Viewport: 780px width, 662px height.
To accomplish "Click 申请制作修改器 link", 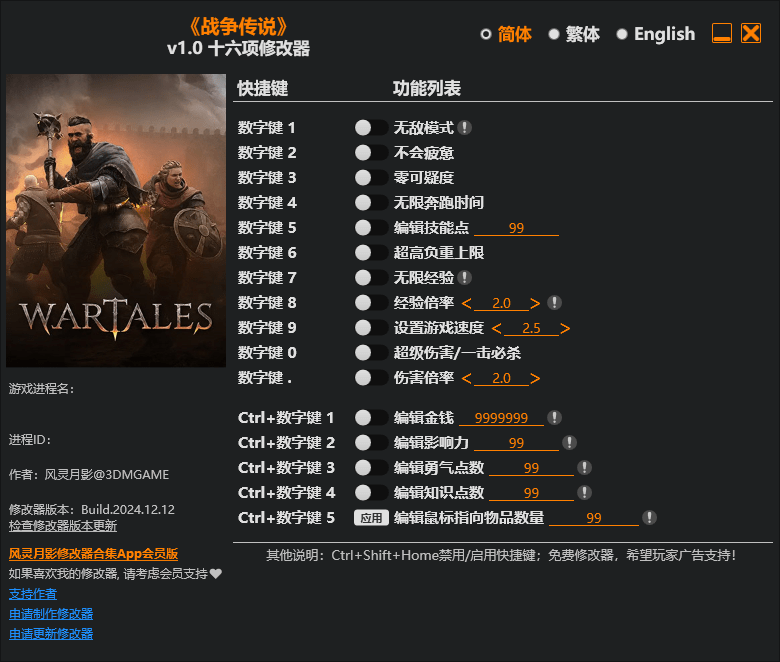I will click(x=51, y=614).
